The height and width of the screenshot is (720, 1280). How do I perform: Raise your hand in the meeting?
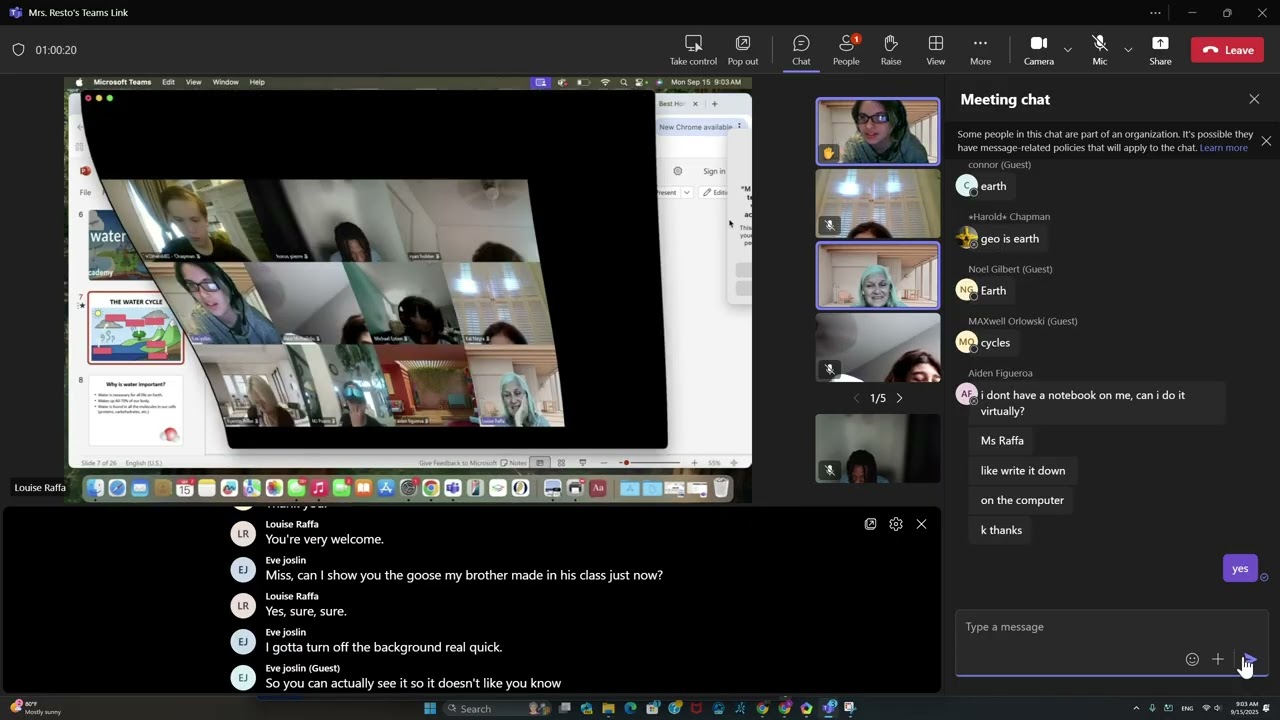click(x=891, y=50)
